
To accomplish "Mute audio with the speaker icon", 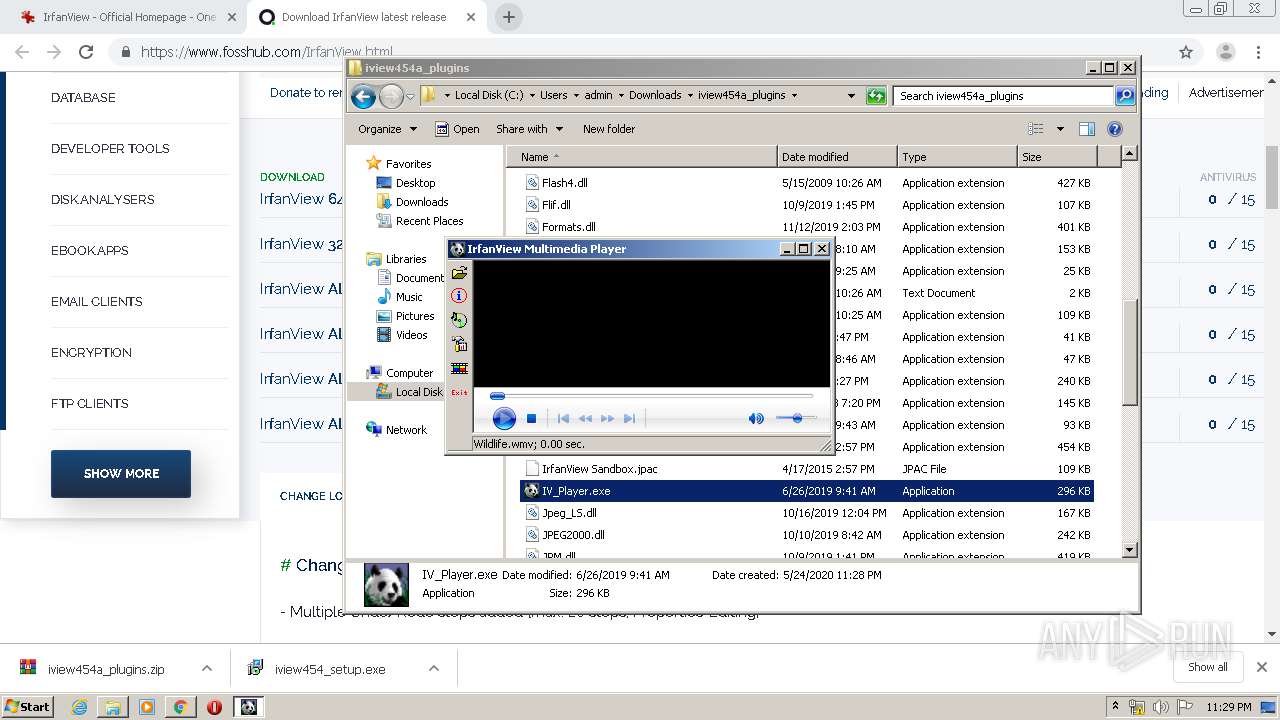I will click(756, 418).
